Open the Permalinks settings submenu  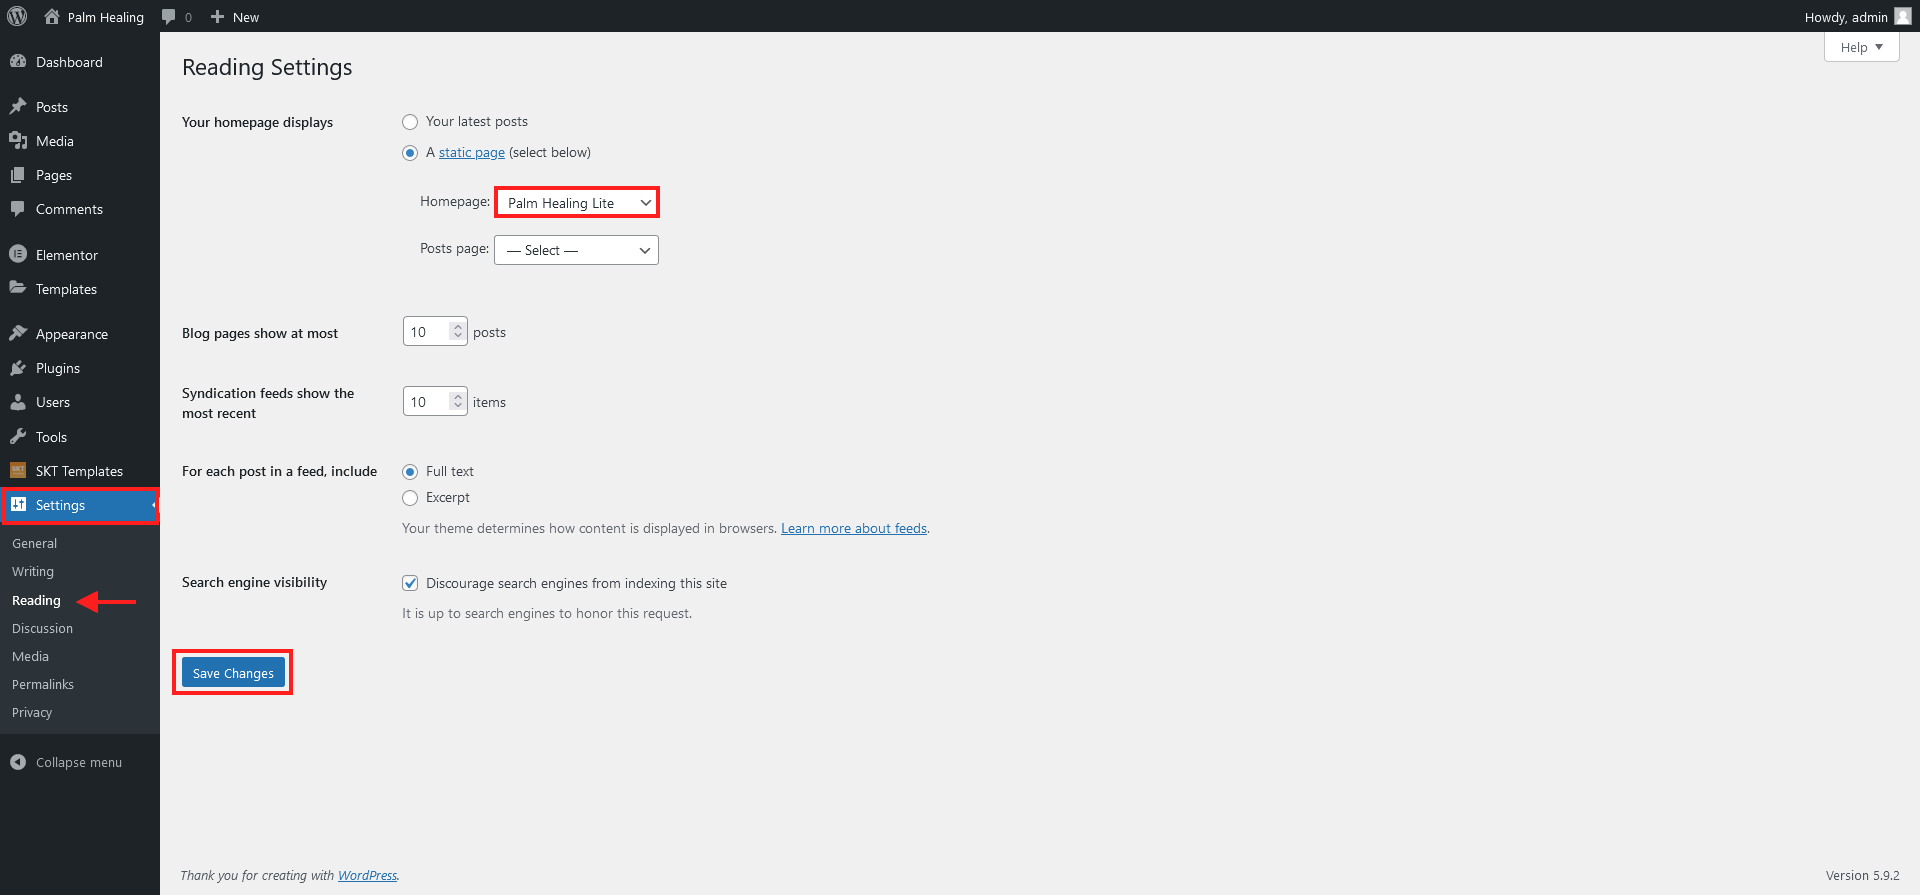pos(43,684)
